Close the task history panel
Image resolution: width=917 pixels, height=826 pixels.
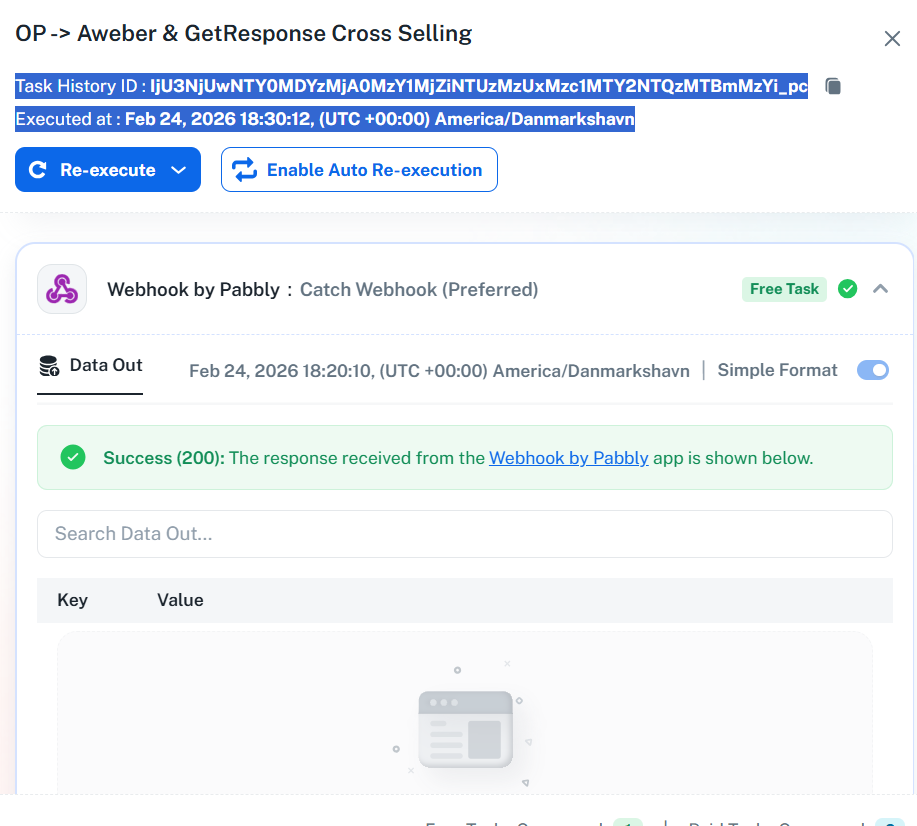(892, 39)
